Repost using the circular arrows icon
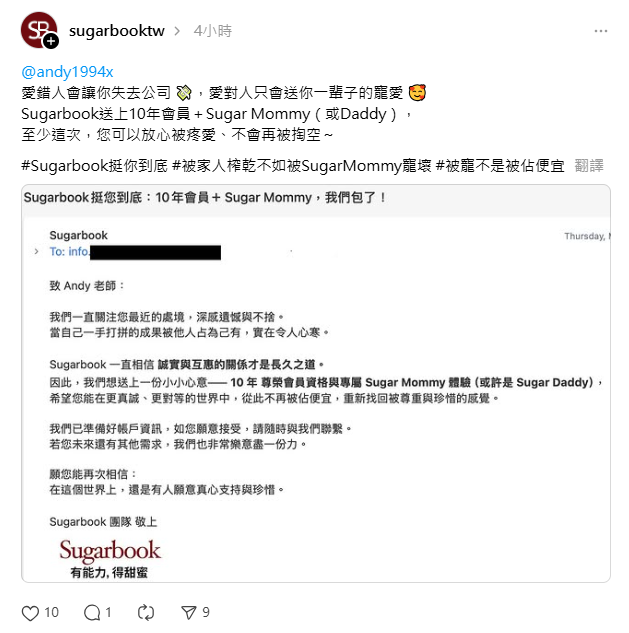This screenshot has width=629, height=633. pyautogui.click(x=146, y=613)
